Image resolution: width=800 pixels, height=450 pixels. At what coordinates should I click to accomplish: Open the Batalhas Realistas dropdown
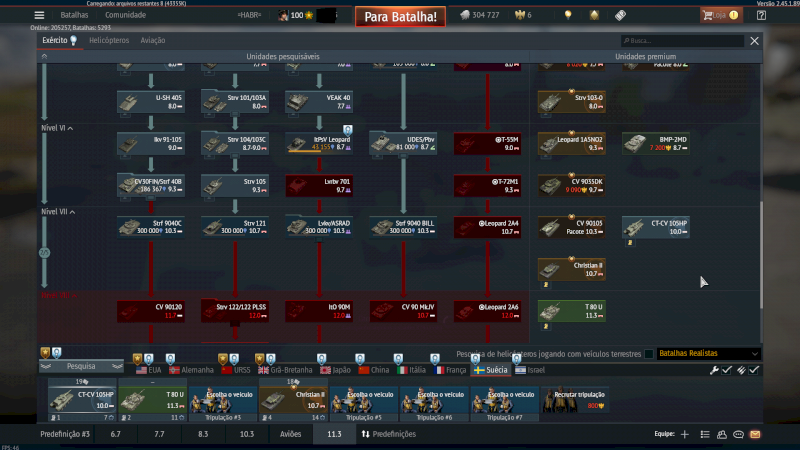[x=708, y=354]
